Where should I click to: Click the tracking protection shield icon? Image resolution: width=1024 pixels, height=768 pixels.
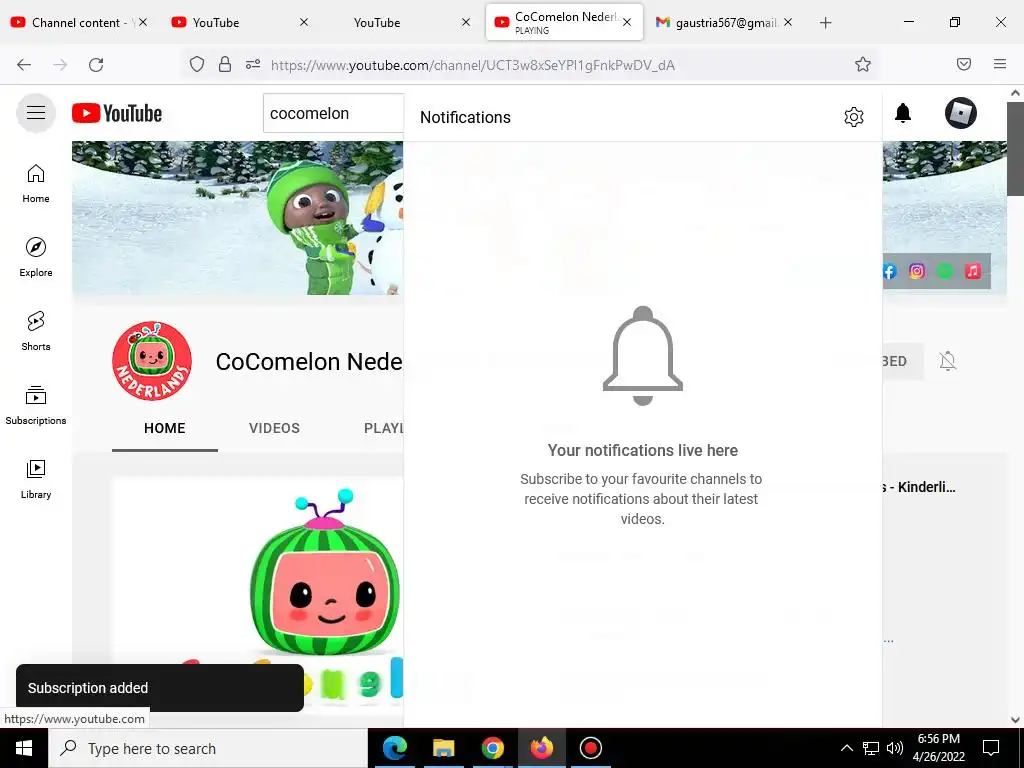point(197,64)
